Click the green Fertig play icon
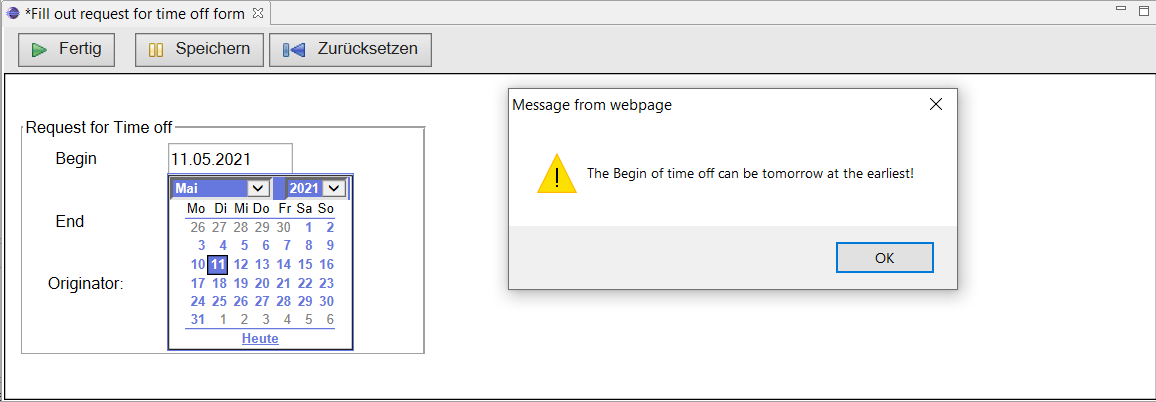Screen dimensions: 1156x402 point(39,49)
